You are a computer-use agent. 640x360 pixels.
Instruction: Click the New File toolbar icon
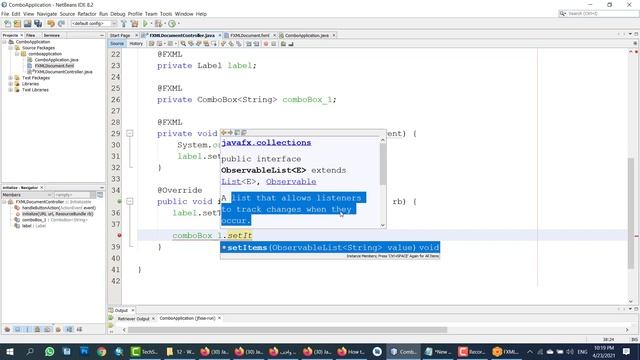[8, 24]
